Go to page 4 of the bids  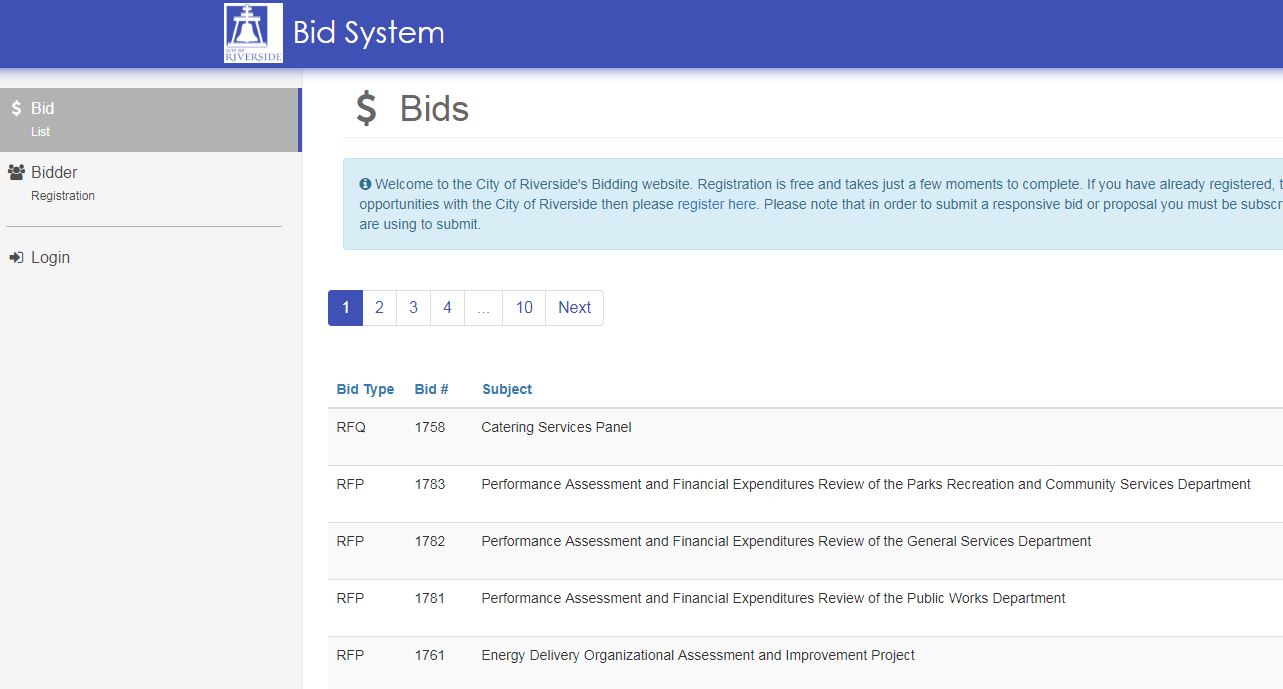point(447,308)
